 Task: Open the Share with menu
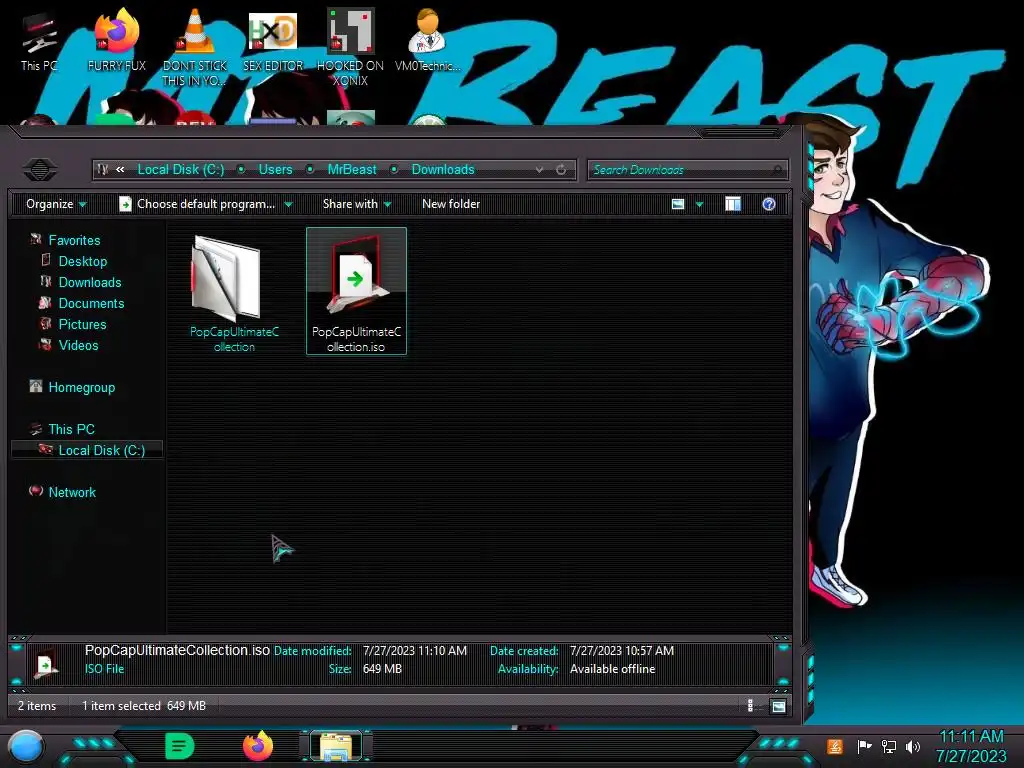357,204
